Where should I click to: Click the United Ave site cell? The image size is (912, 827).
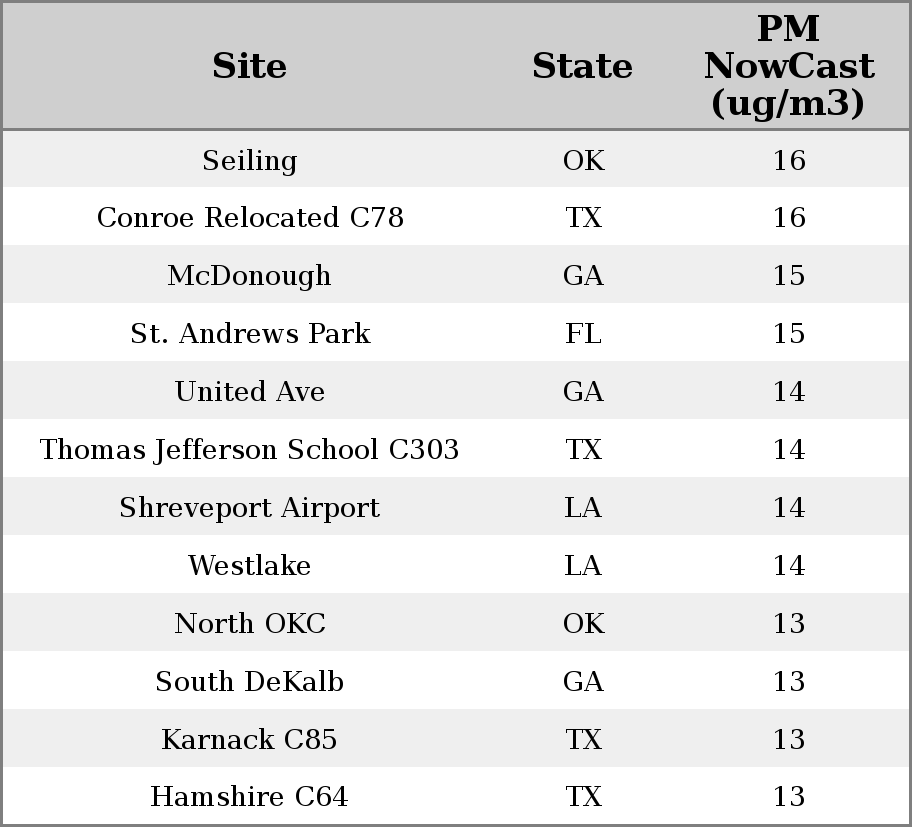pos(250,392)
